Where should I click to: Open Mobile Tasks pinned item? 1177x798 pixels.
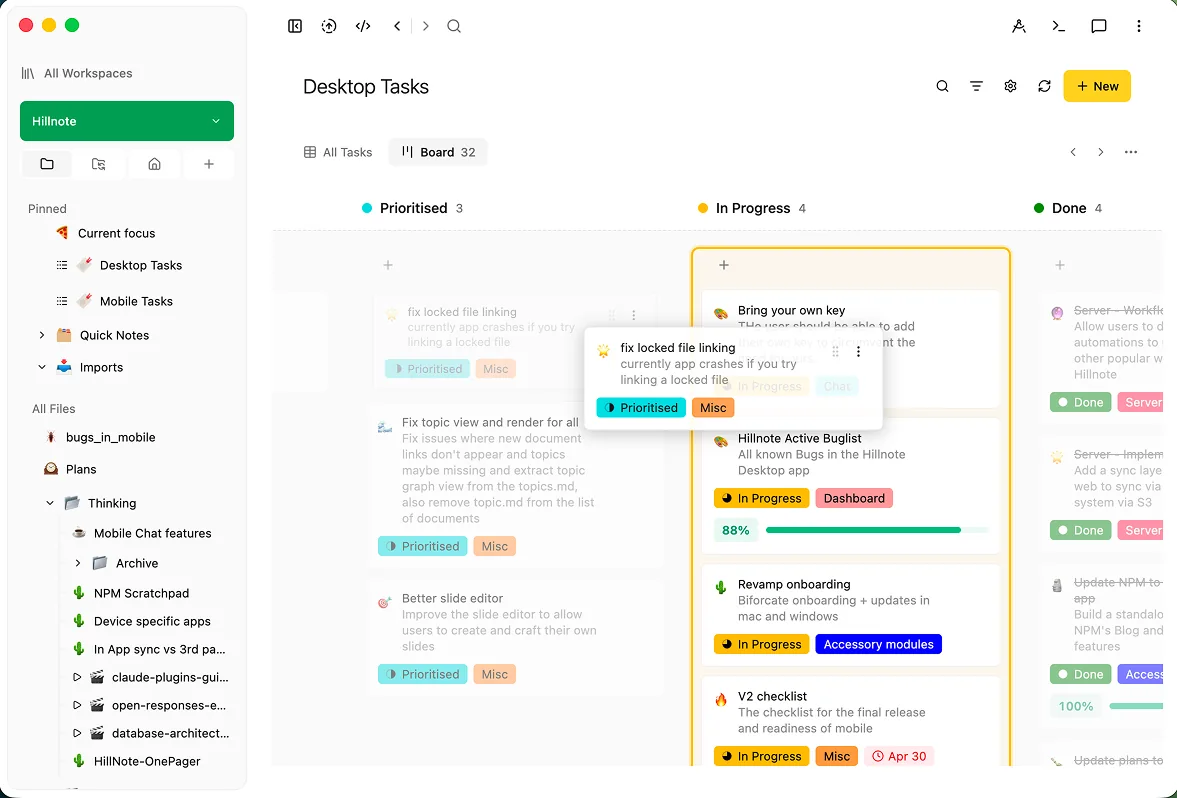[136, 301]
